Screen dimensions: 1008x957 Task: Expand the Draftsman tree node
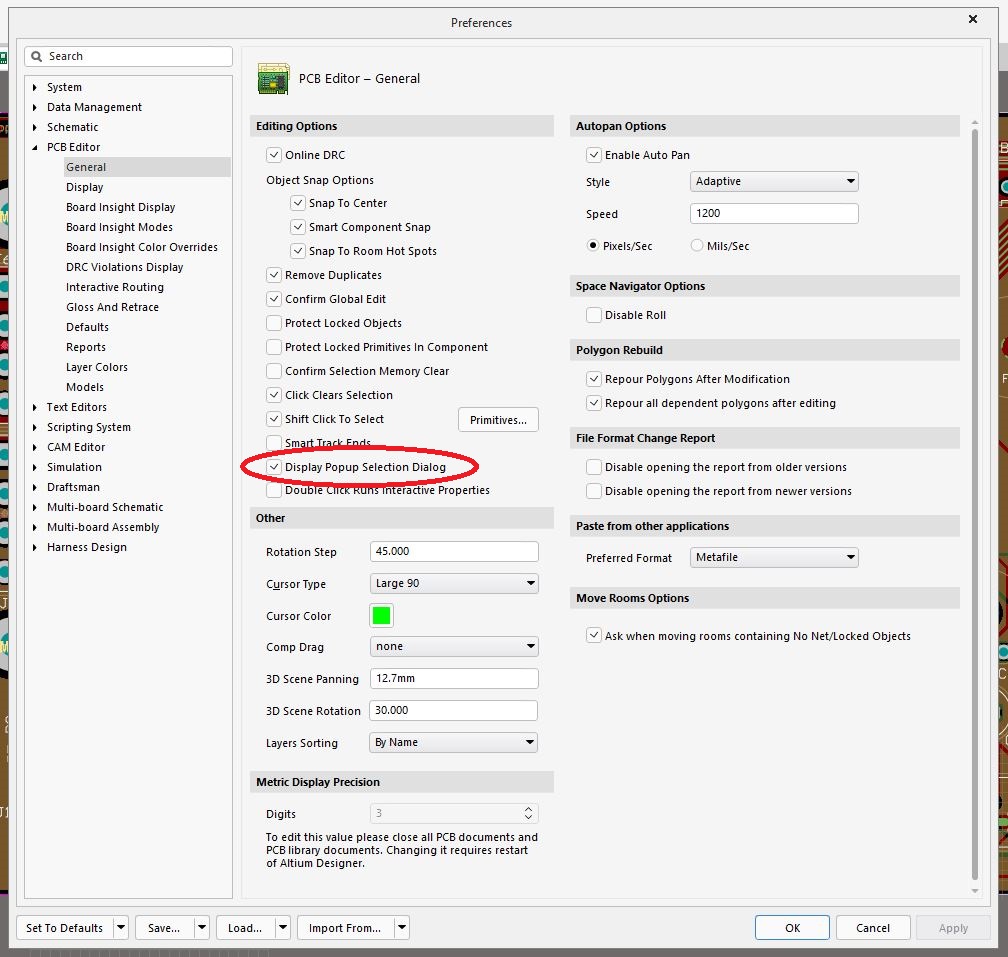pos(35,487)
